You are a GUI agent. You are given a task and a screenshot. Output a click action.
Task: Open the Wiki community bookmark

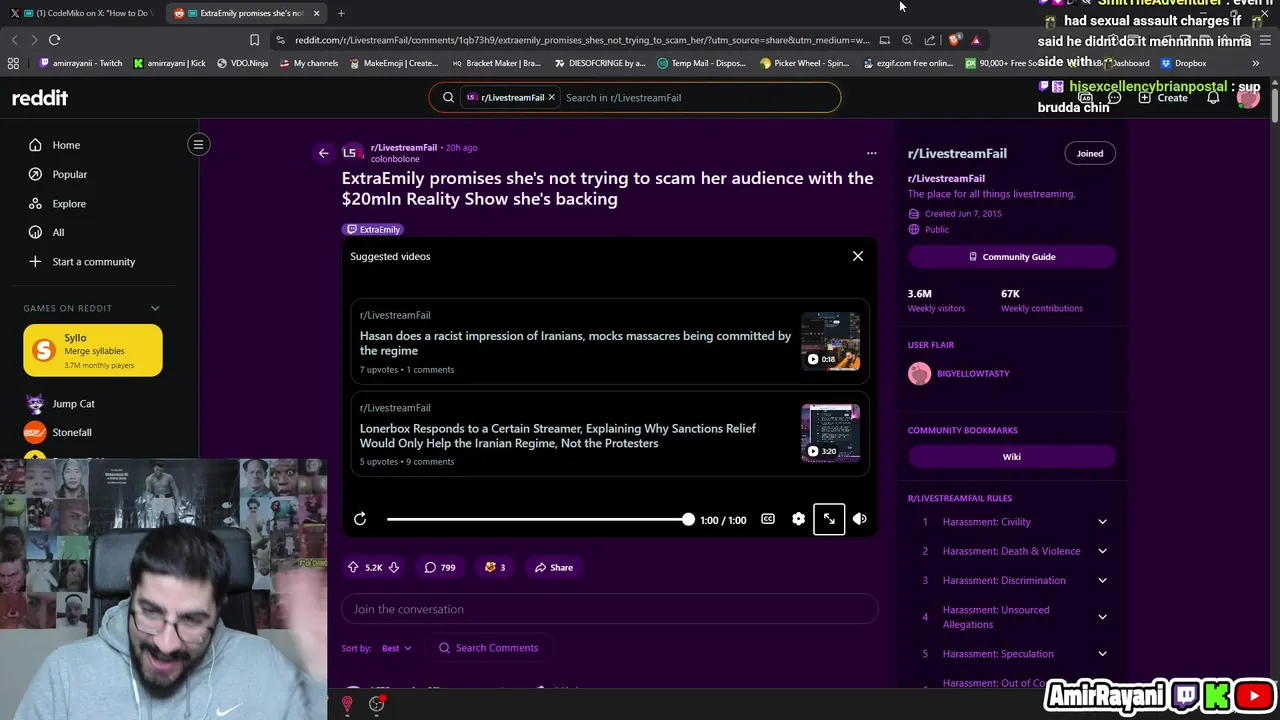(1011, 456)
